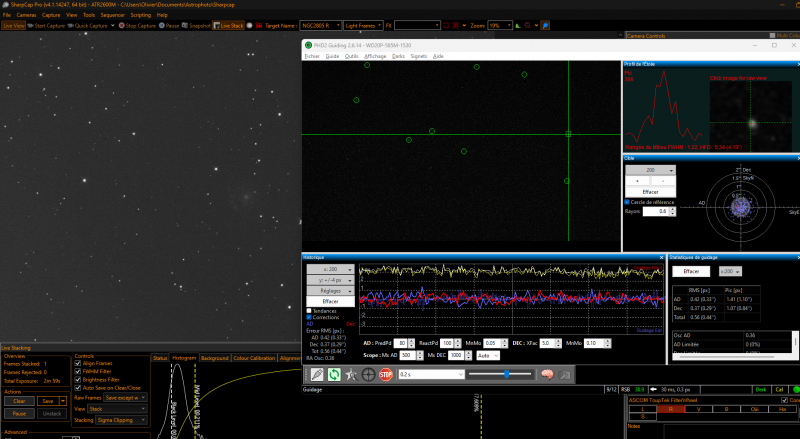
Task: Uncheck the Corrections checkbox
Action: 309,317
